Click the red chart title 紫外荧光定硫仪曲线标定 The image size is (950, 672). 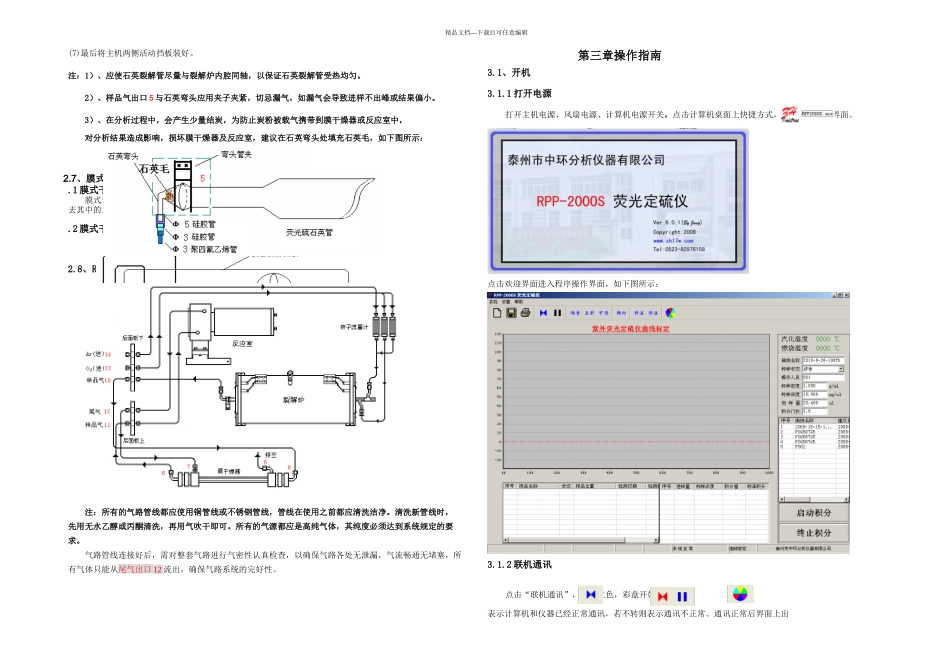click(631, 328)
